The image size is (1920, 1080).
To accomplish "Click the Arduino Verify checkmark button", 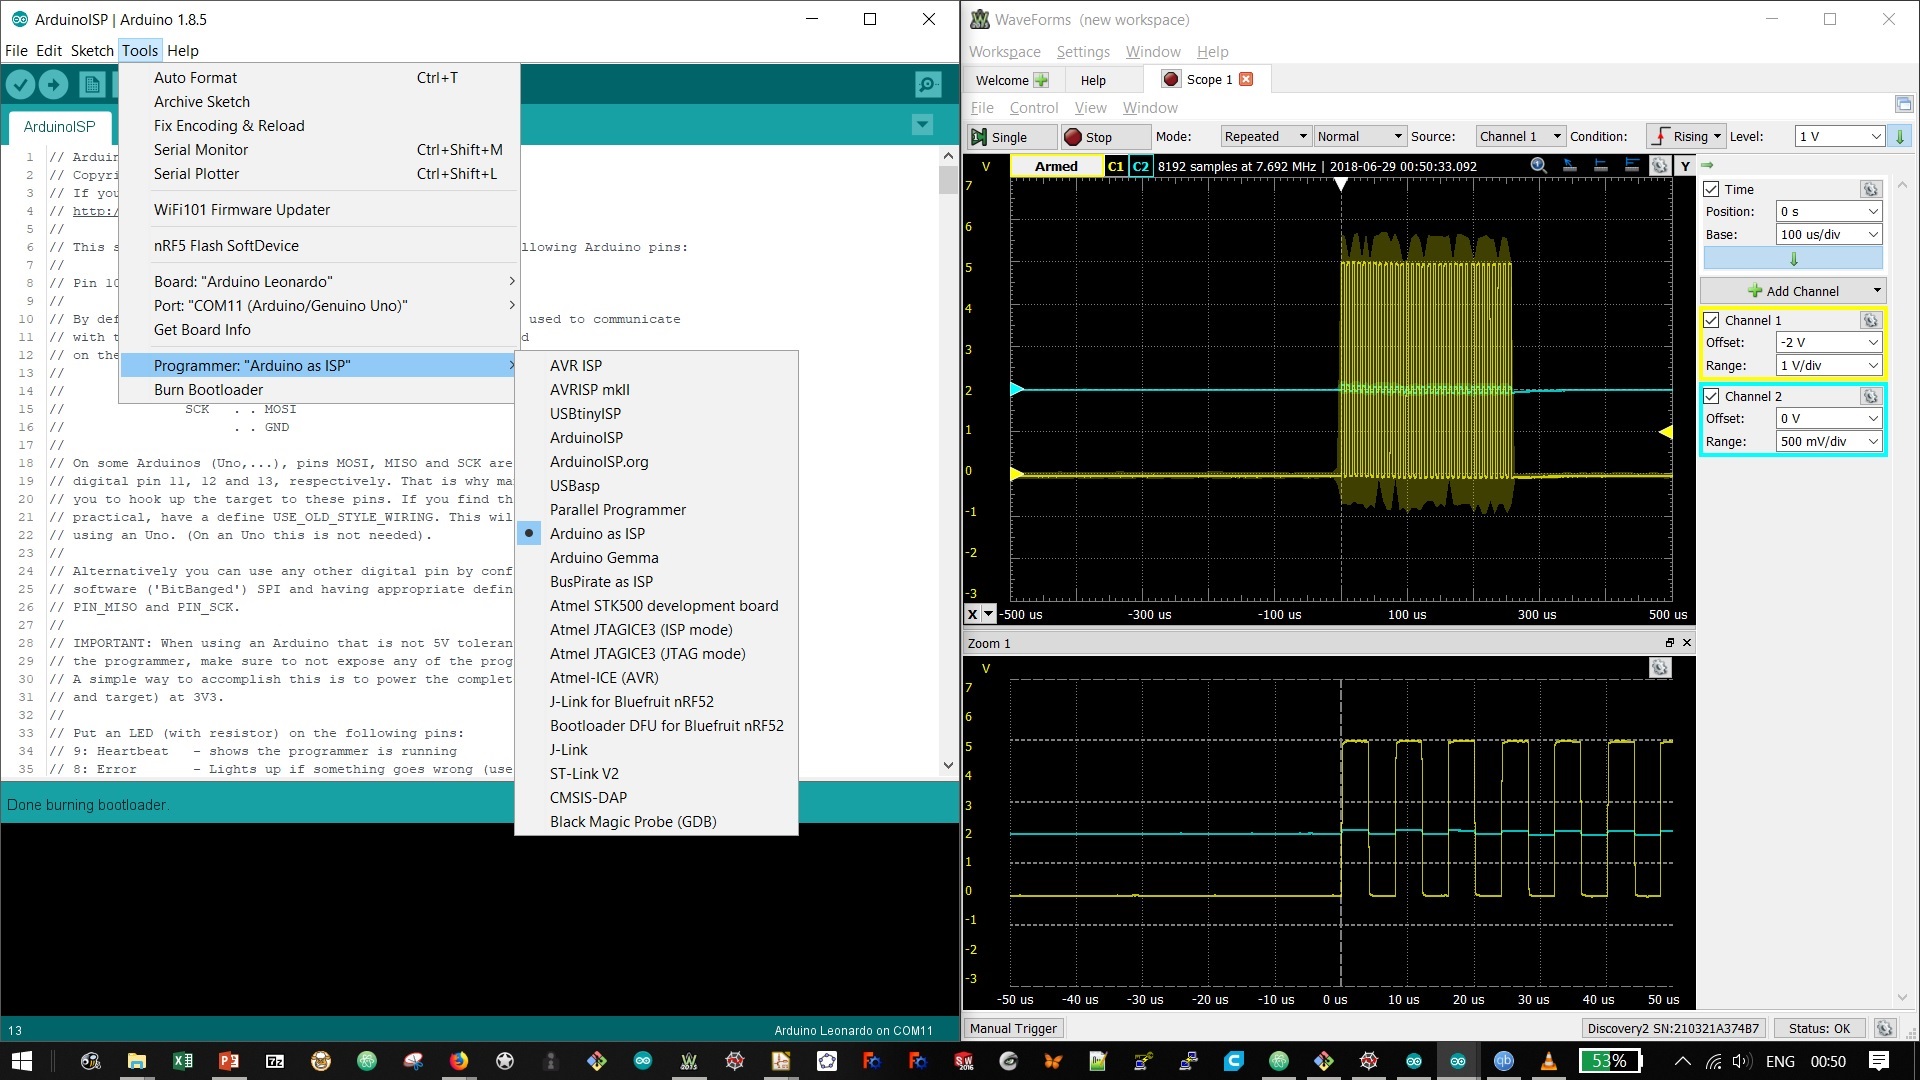I will [20, 85].
